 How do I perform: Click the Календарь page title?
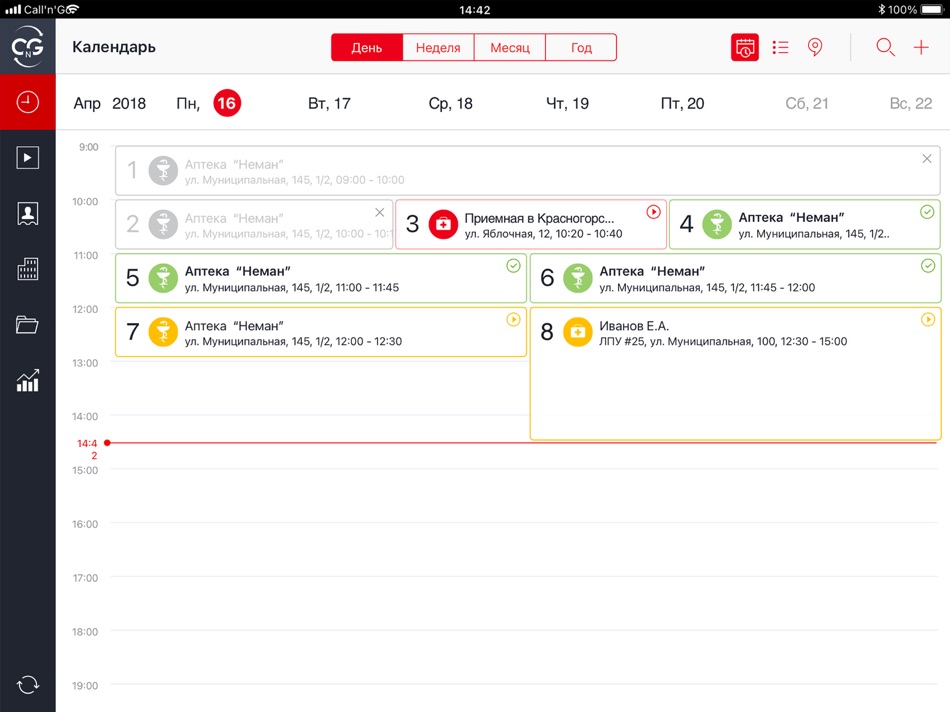tap(114, 47)
